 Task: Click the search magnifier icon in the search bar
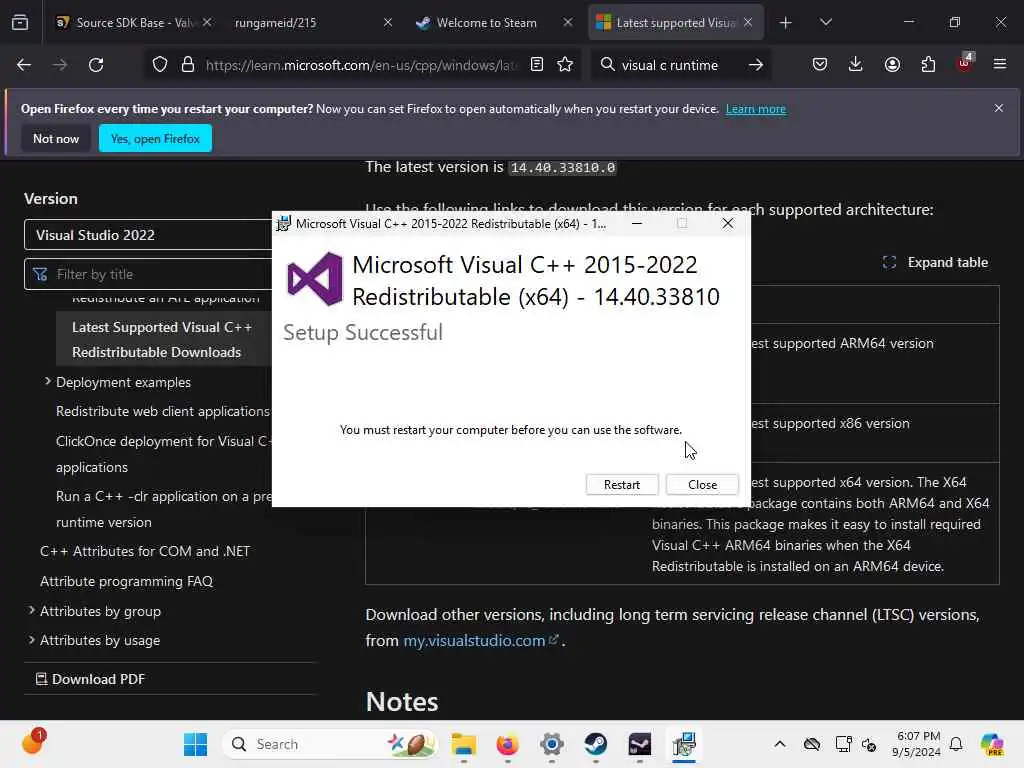tap(607, 65)
